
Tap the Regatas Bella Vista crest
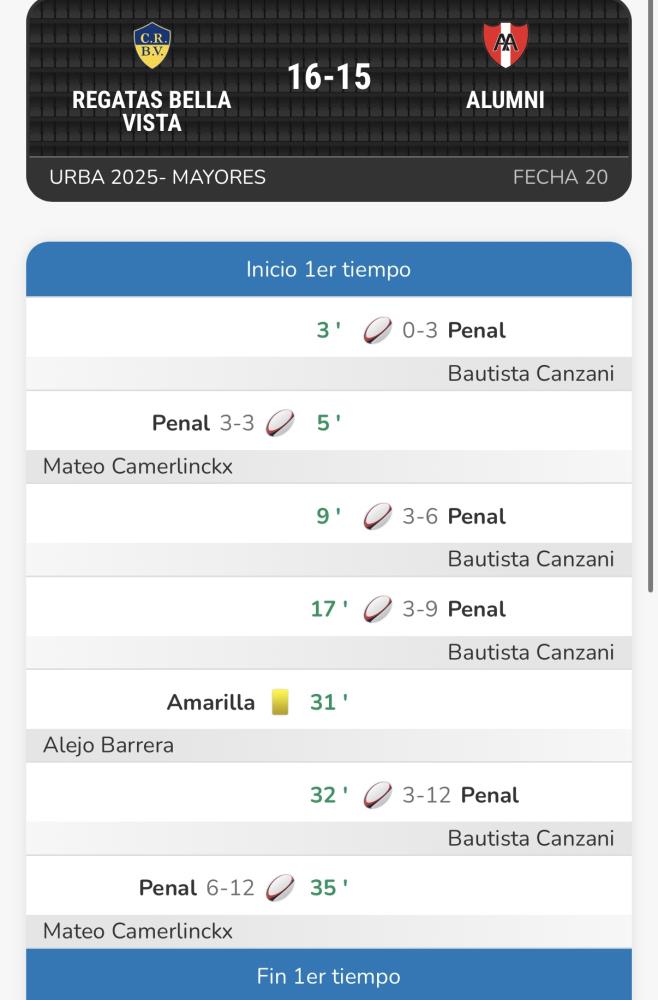pyautogui.click(x=152, y=45)
